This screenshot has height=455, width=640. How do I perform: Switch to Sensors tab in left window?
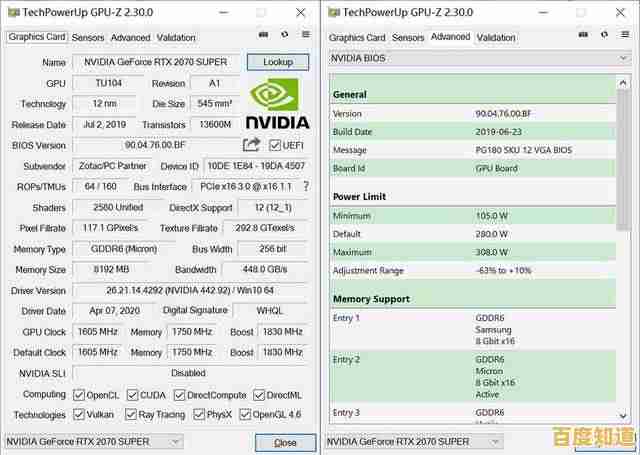coord(88,37)
